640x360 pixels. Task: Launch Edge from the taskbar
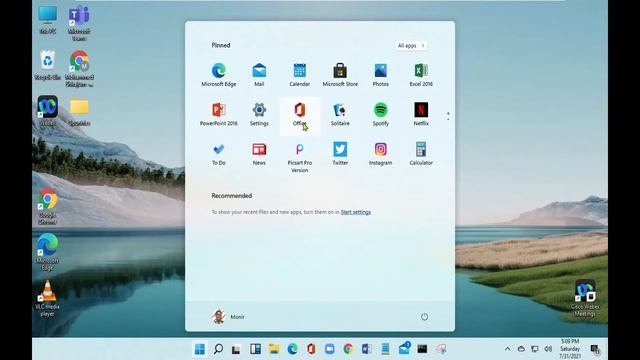click(292, 349)
